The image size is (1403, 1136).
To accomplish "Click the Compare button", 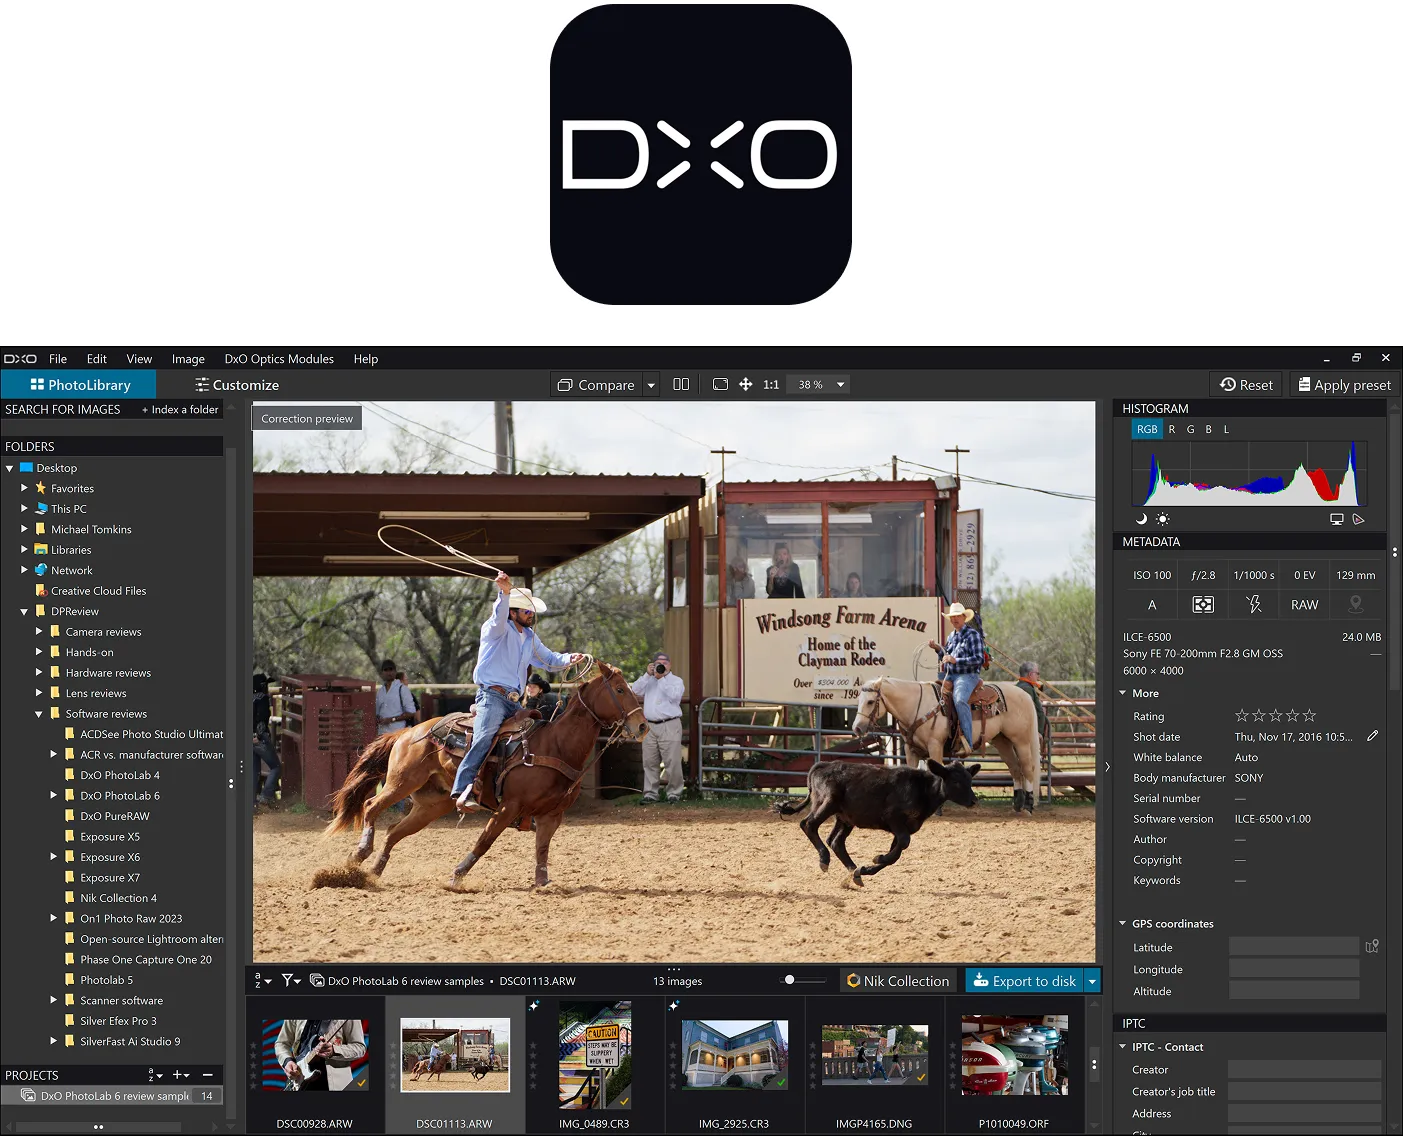I will 597,385.
